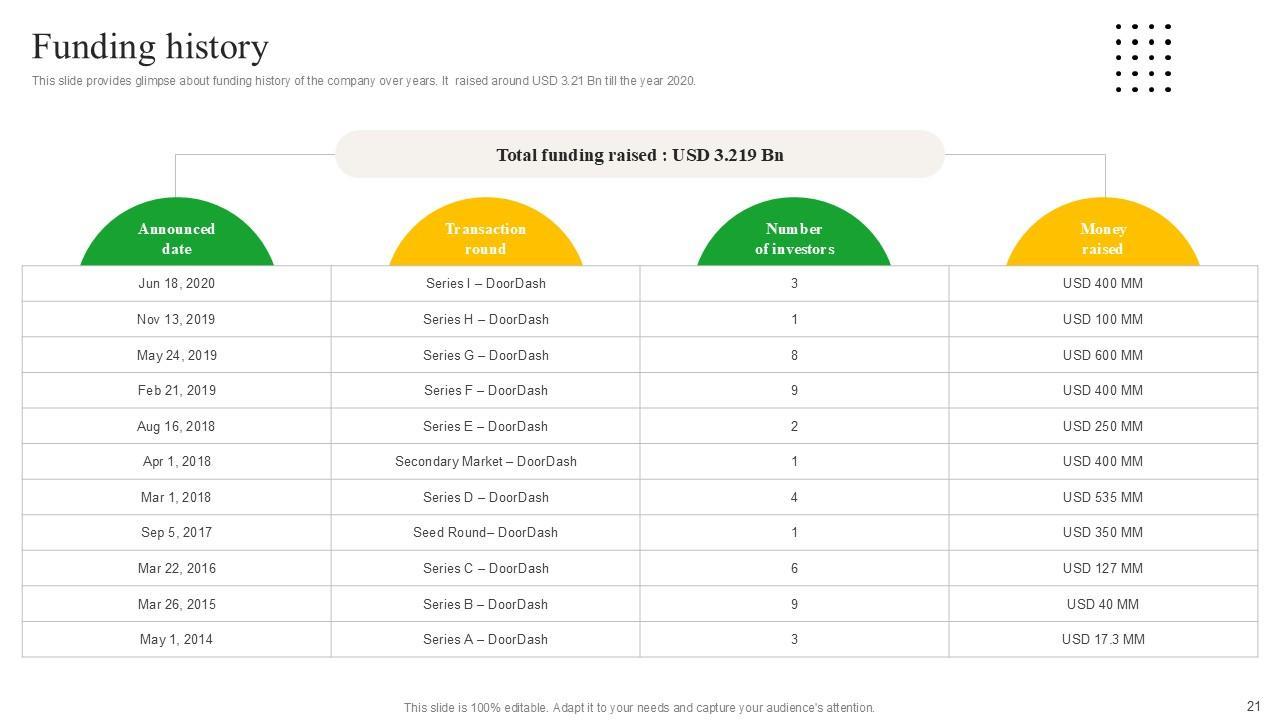Click the Jun 18, 2020 date cell

[177, 284]
